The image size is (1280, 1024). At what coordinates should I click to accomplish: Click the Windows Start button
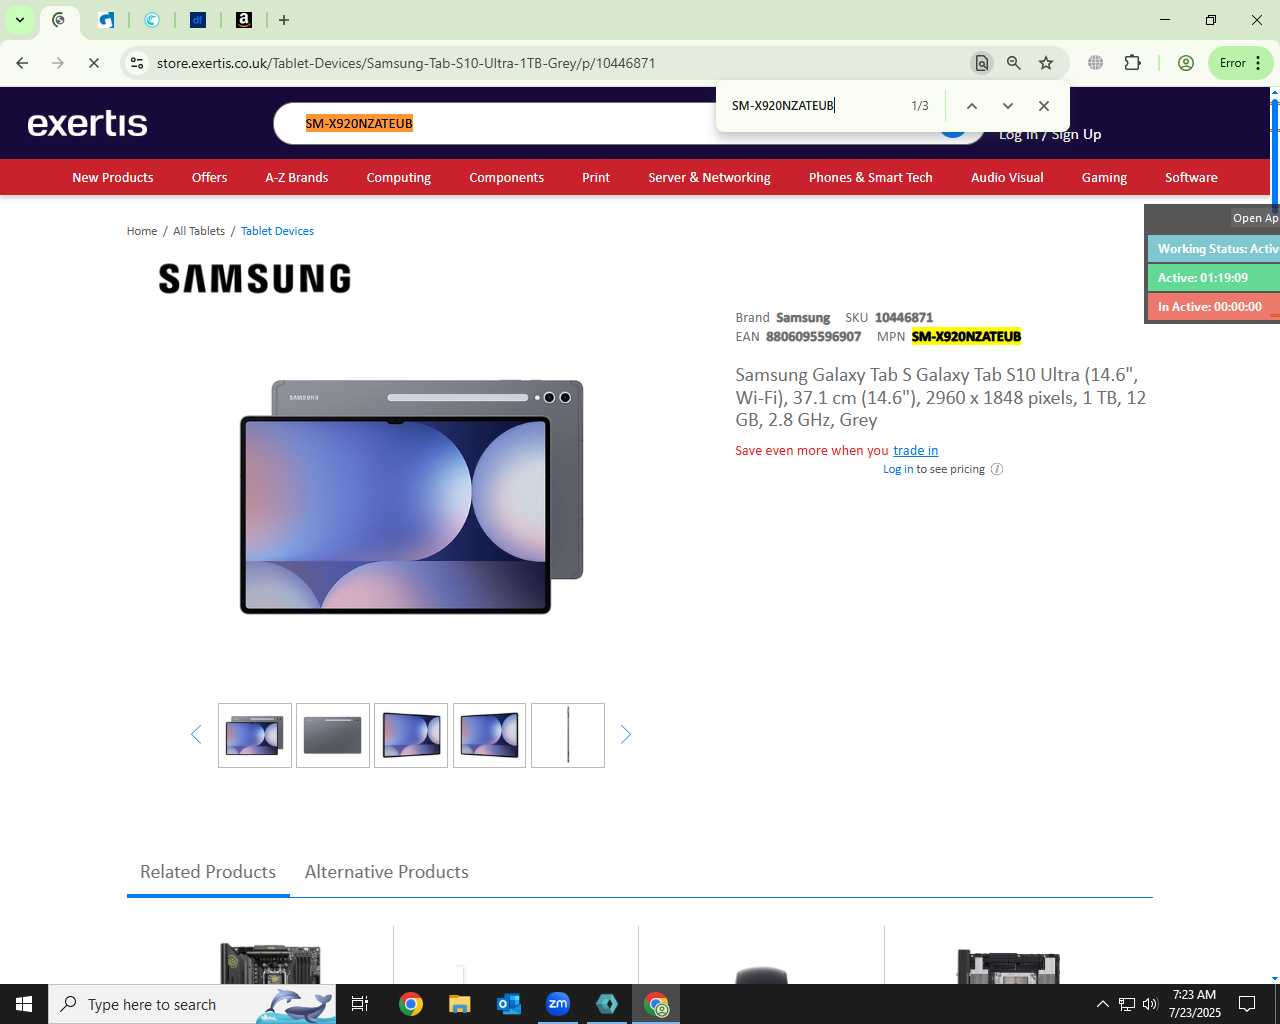[x=24, y=1004]
